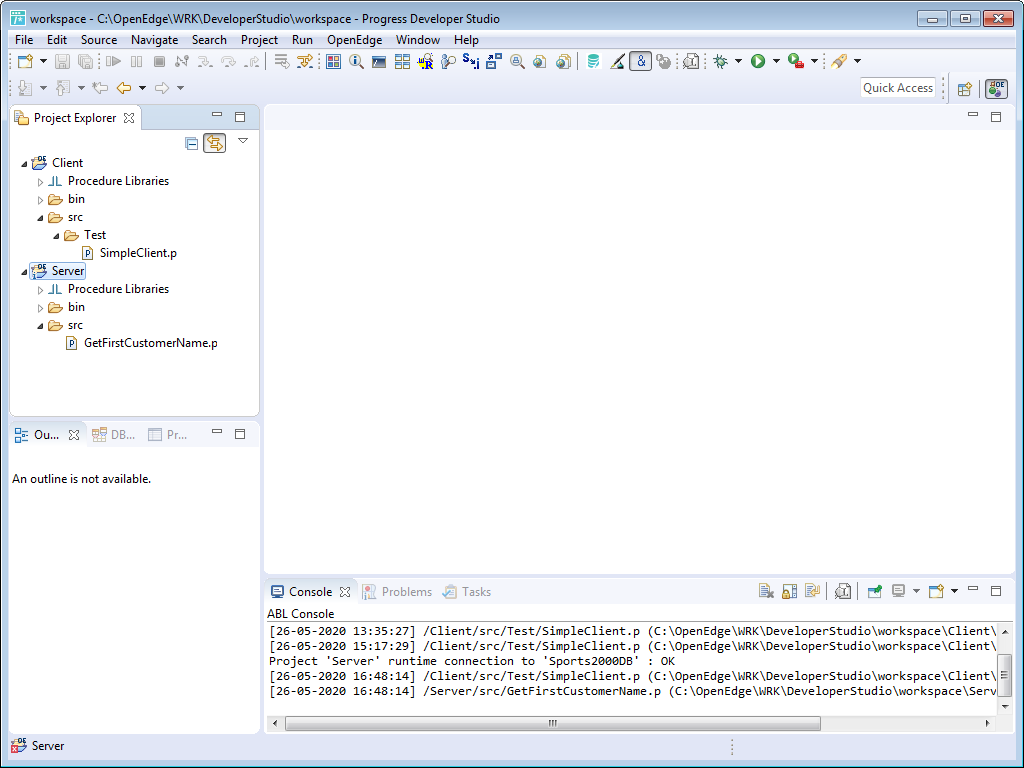Click the Clear Console icon
The height and width of the screenshot is (768, 1024).
[766, 592]
